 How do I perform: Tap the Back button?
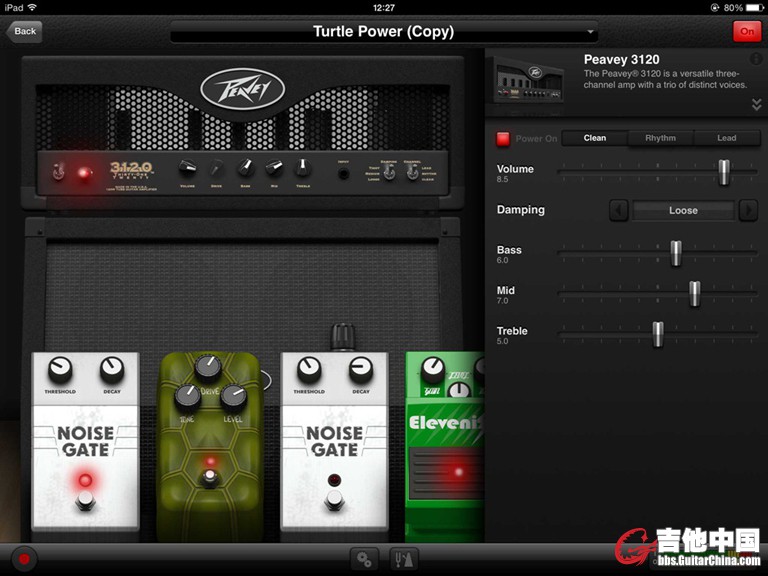click(24, 31)
